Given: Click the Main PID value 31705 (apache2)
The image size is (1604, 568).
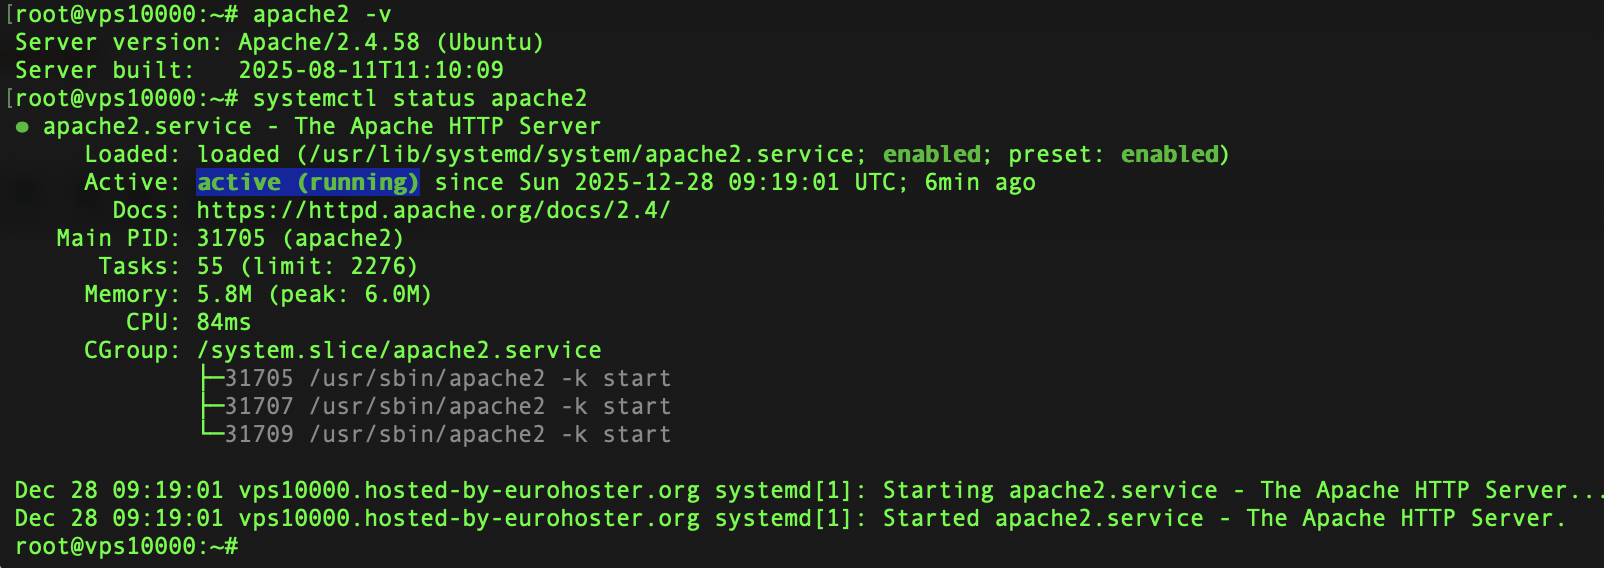Looking at the screenshot, I should coord(299,239).
